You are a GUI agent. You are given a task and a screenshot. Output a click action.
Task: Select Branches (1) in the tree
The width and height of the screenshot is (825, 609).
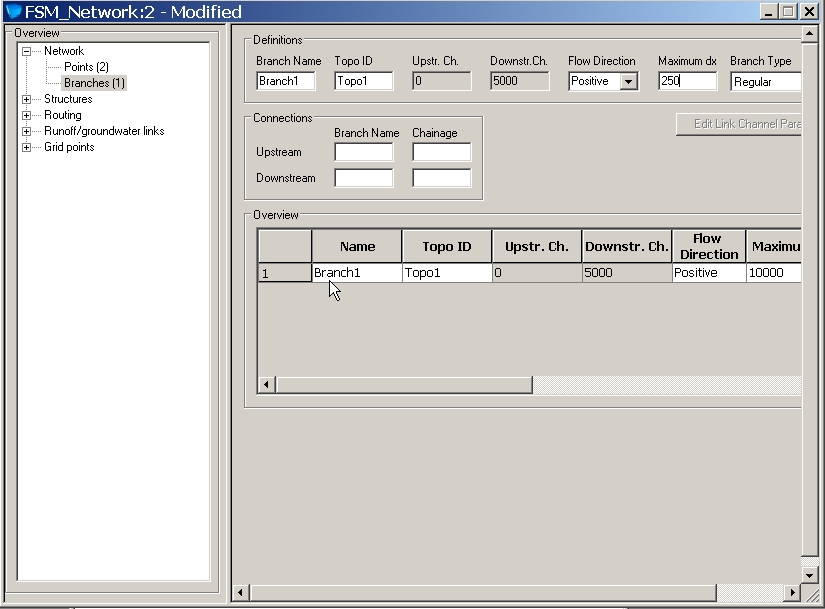coord(94,83)
